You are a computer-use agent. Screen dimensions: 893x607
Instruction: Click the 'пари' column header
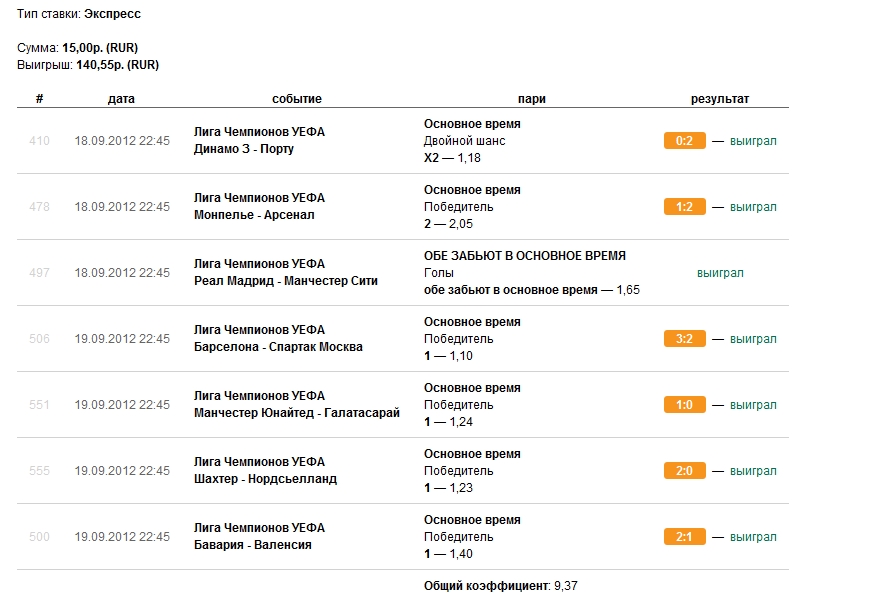tap(532, 99)
